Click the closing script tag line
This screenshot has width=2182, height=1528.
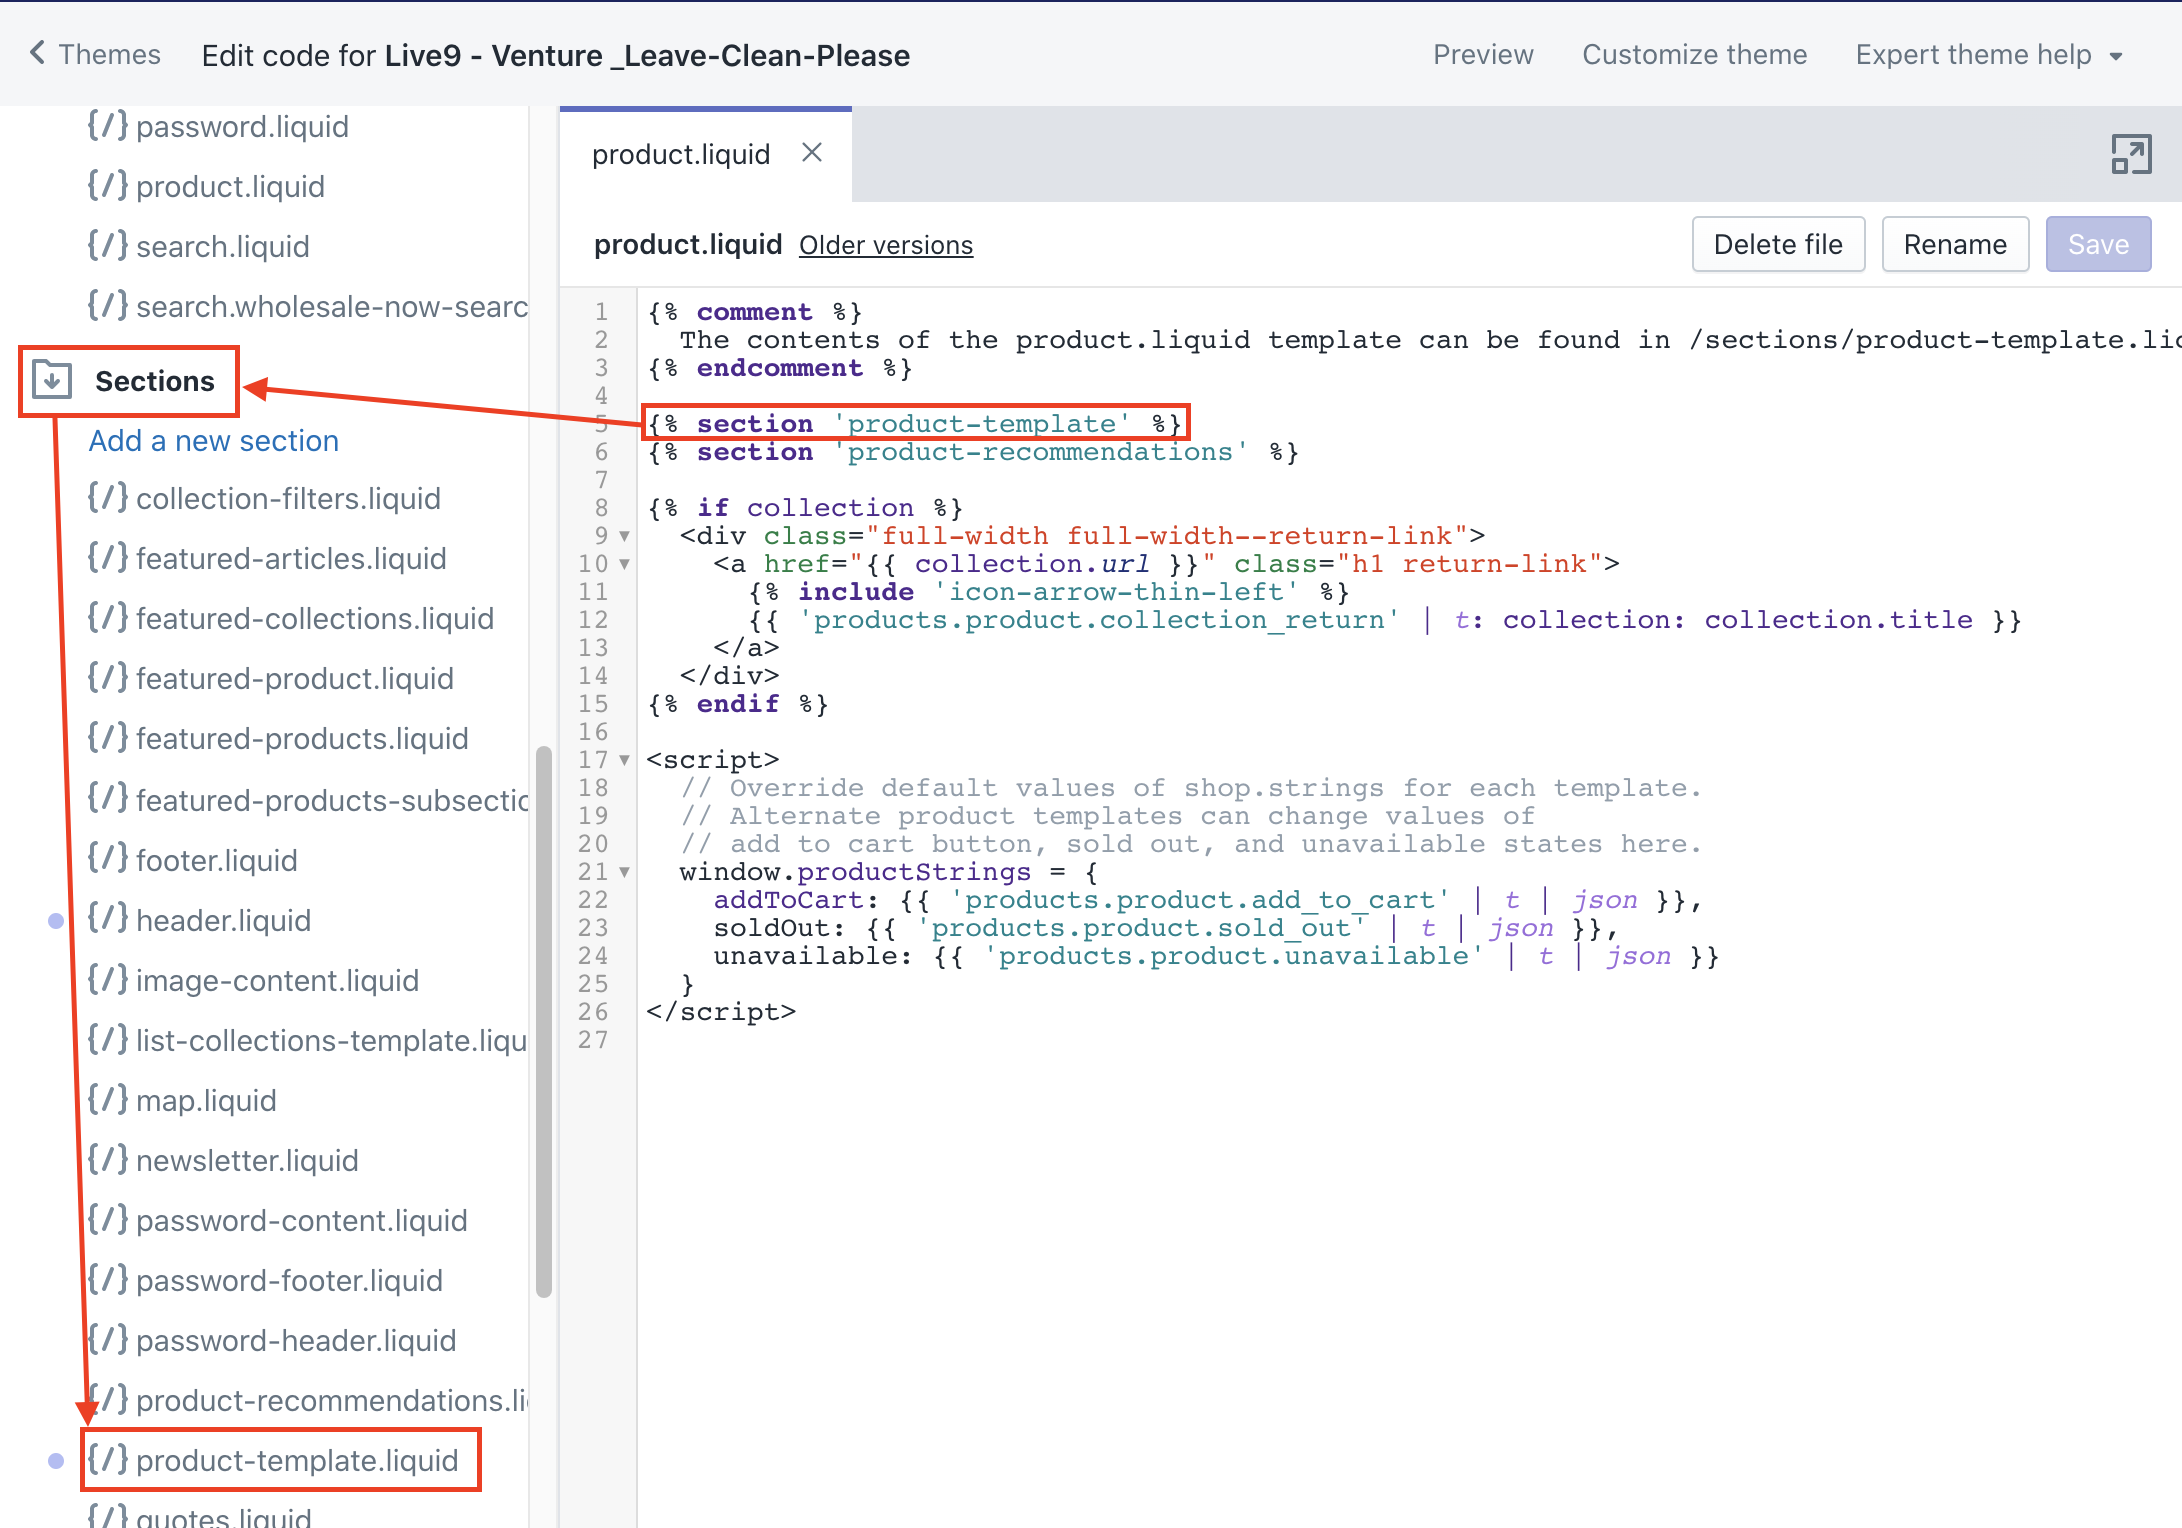(721, 1012)
